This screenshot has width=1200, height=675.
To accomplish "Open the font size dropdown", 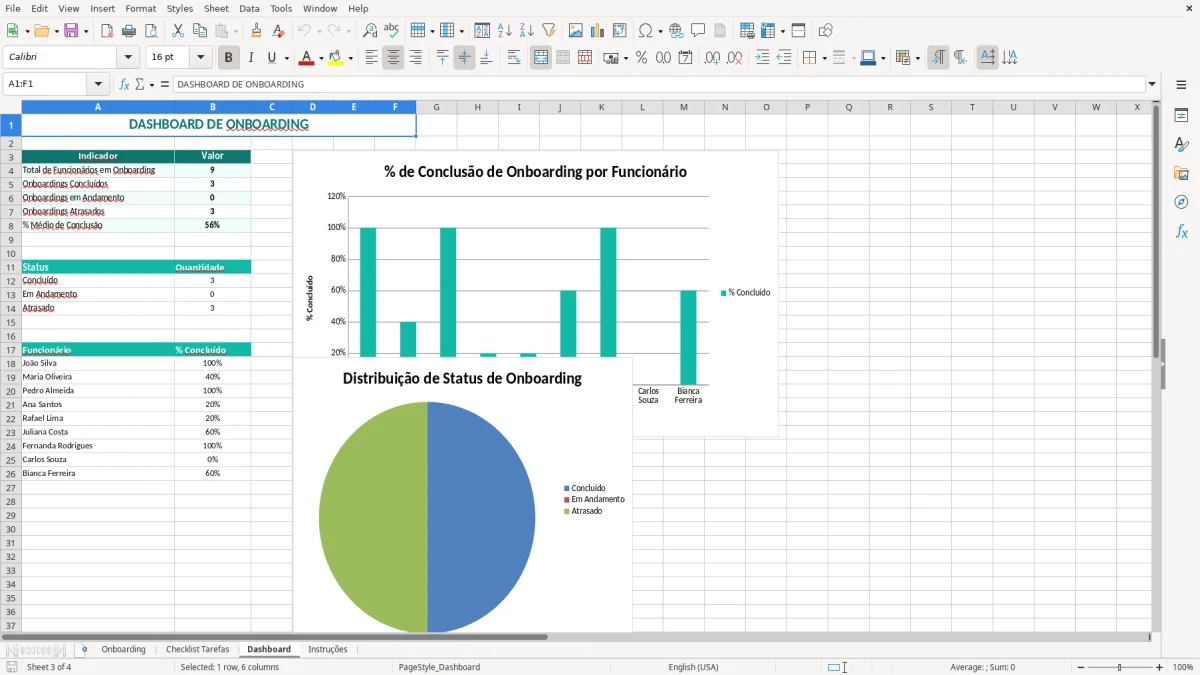I will pyautogui.click(x=201, y=57).
